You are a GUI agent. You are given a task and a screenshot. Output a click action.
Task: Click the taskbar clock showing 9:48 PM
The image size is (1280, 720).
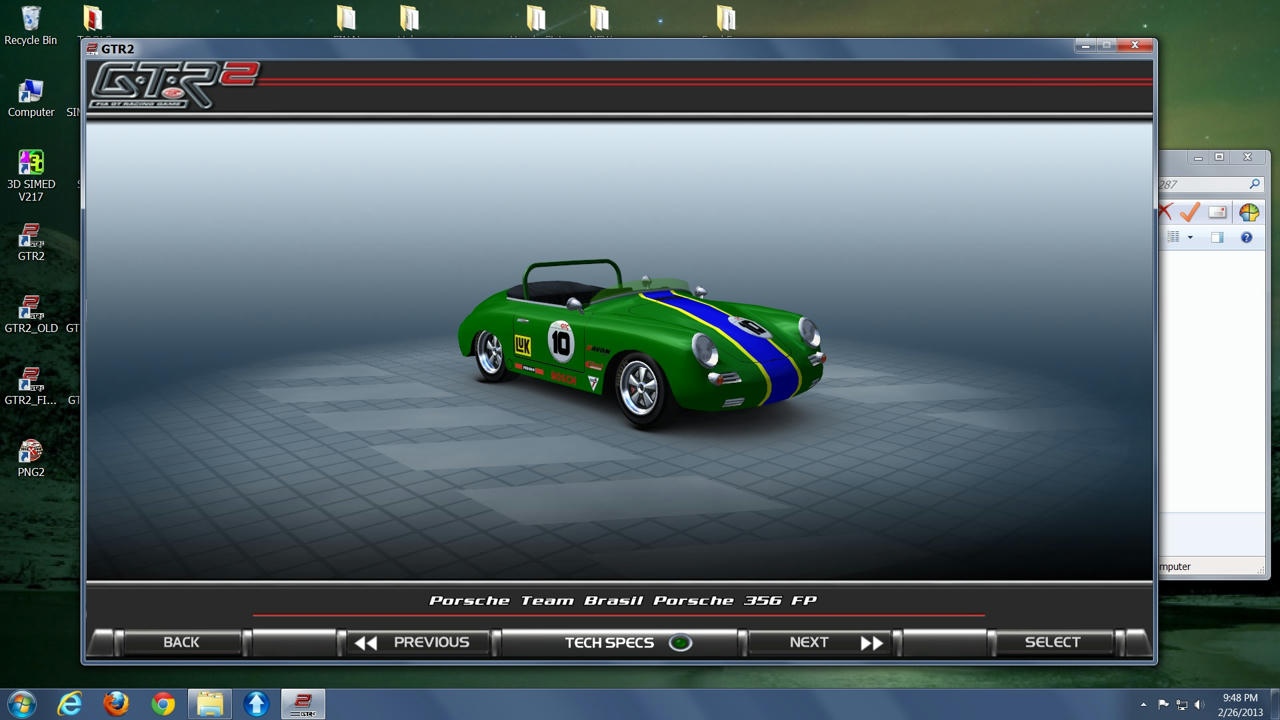click(x=1240, y=705)
